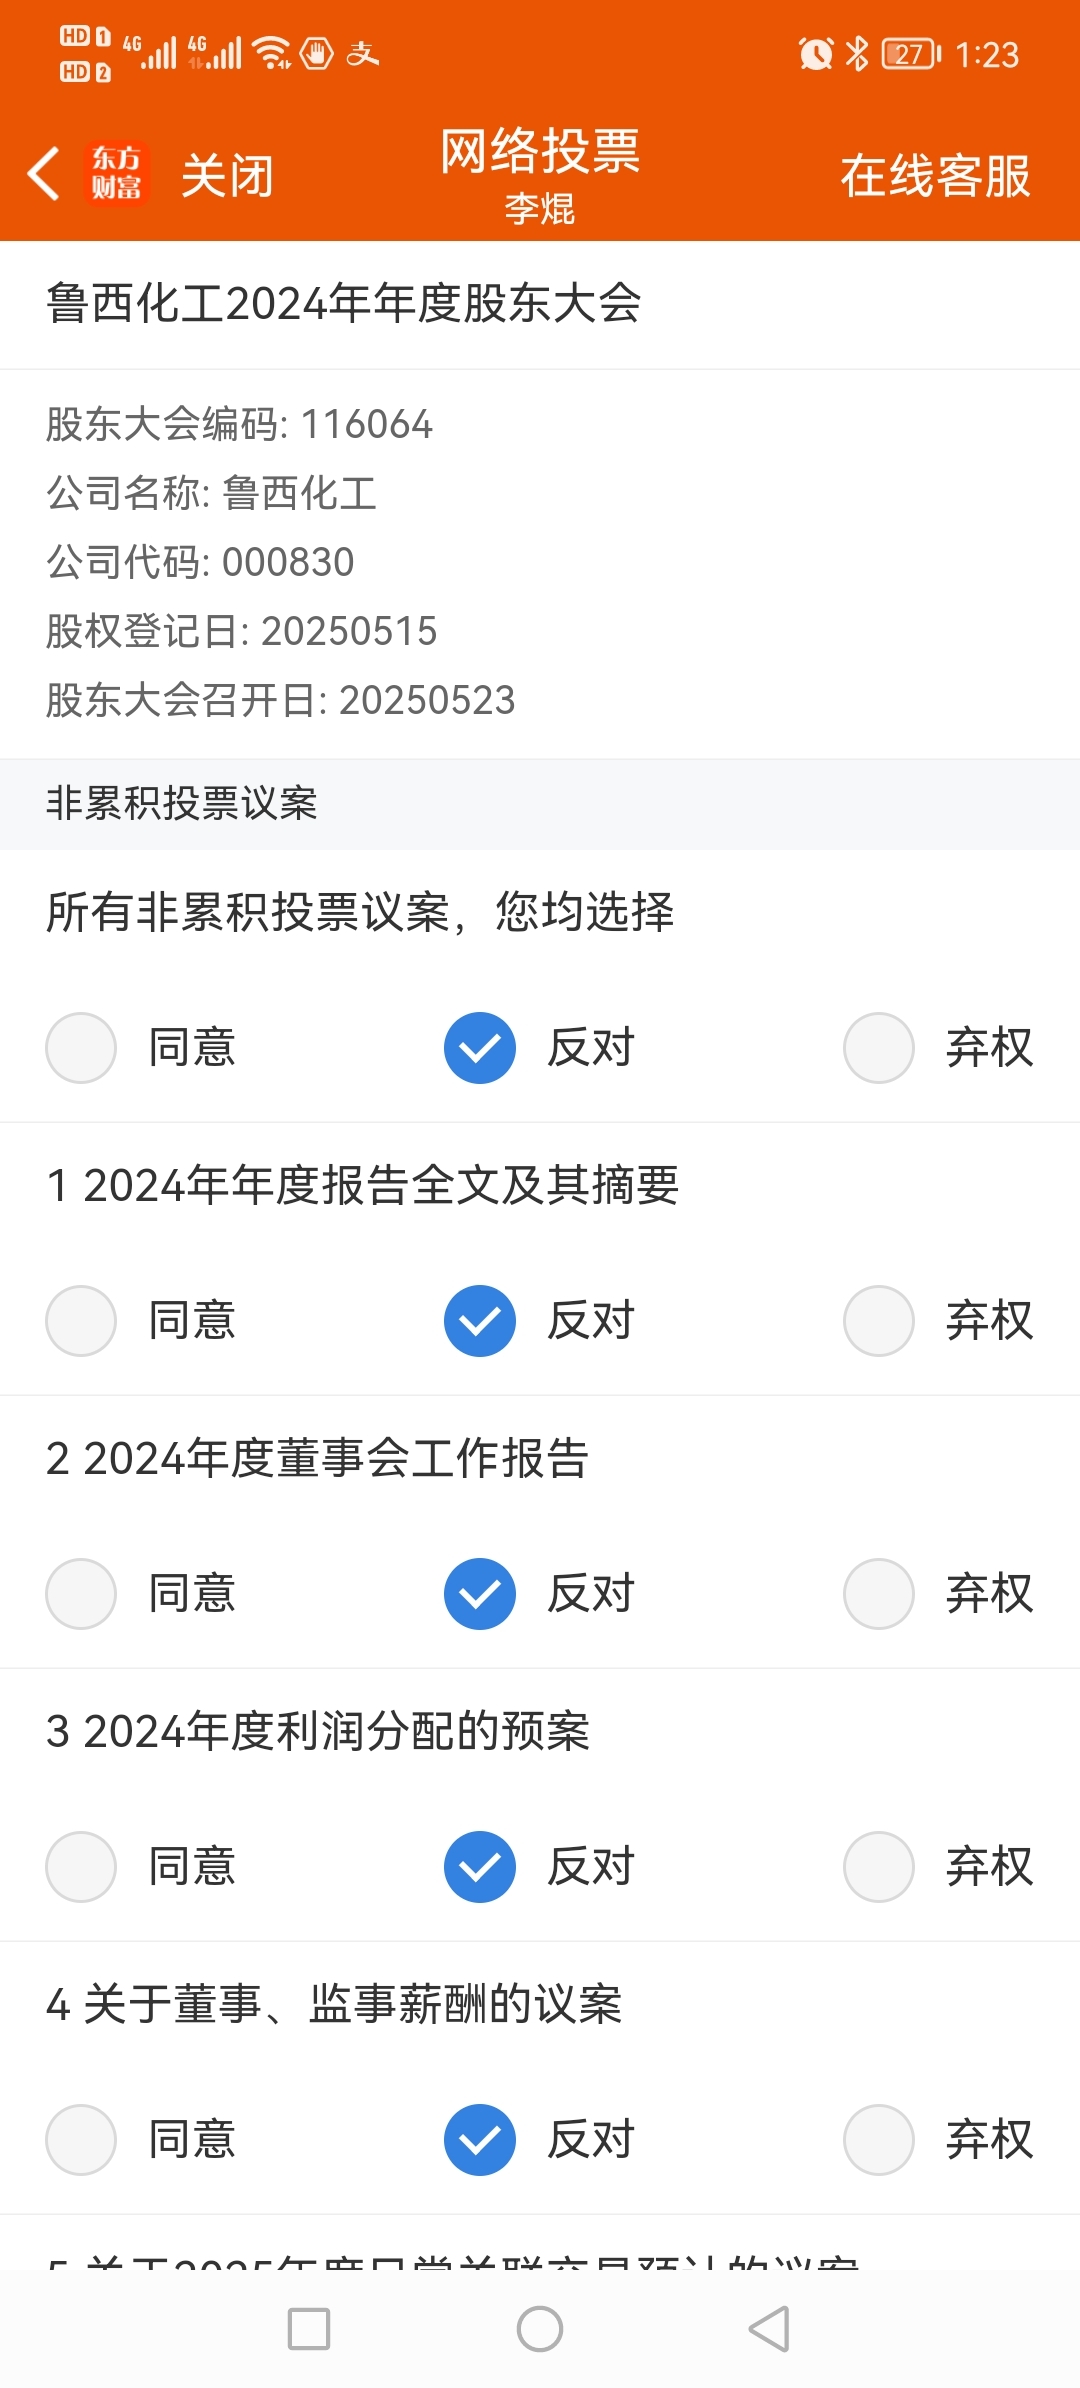Tap the 东方财富 logo icon
This screenshot has width=1080, height=2388.
click(x=117, y=174)
